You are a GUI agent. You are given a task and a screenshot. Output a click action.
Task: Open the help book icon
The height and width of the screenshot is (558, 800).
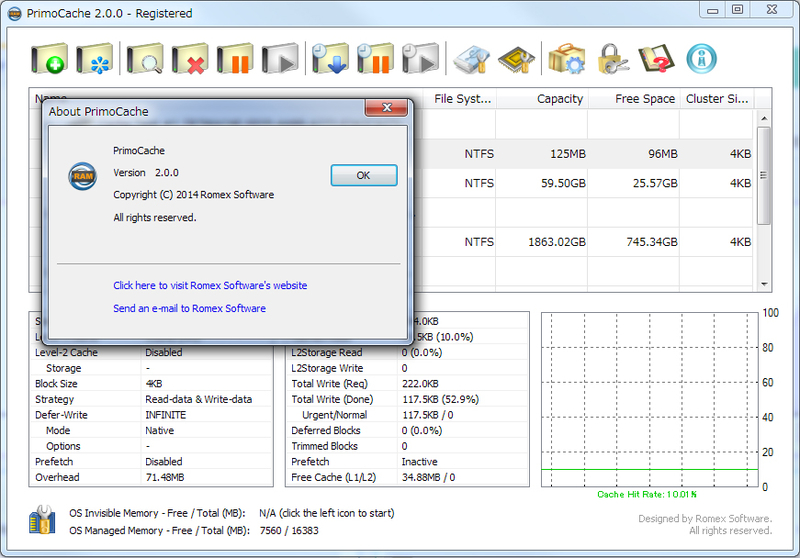coord(657,59)
